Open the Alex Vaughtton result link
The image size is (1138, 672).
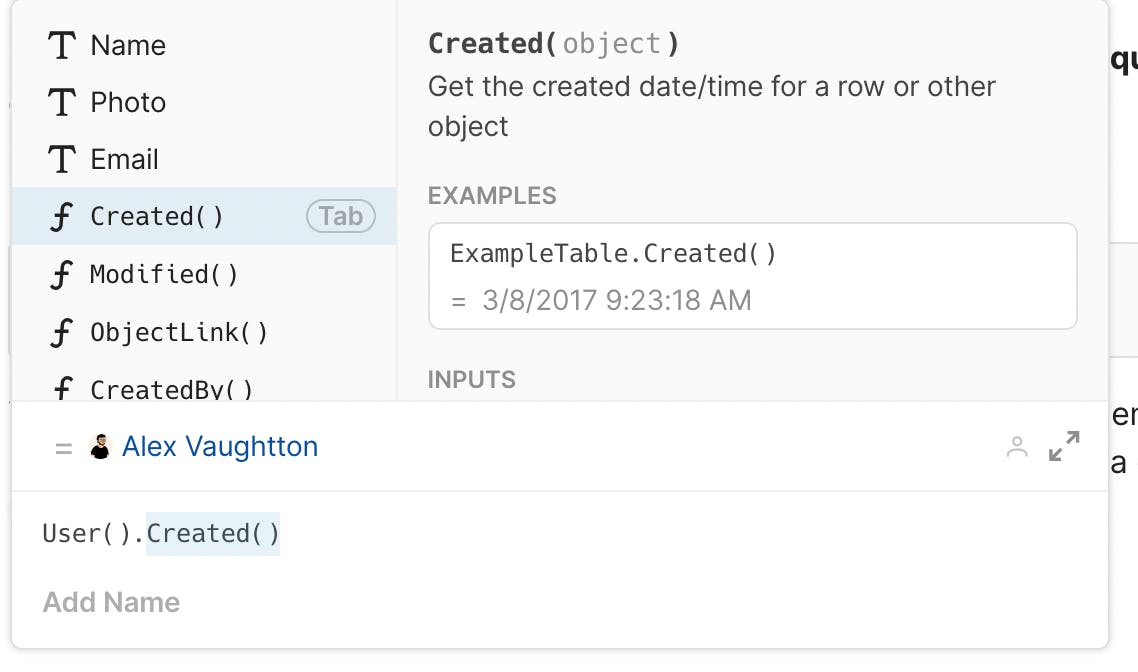pyautogui.click(x=220, y=446)
